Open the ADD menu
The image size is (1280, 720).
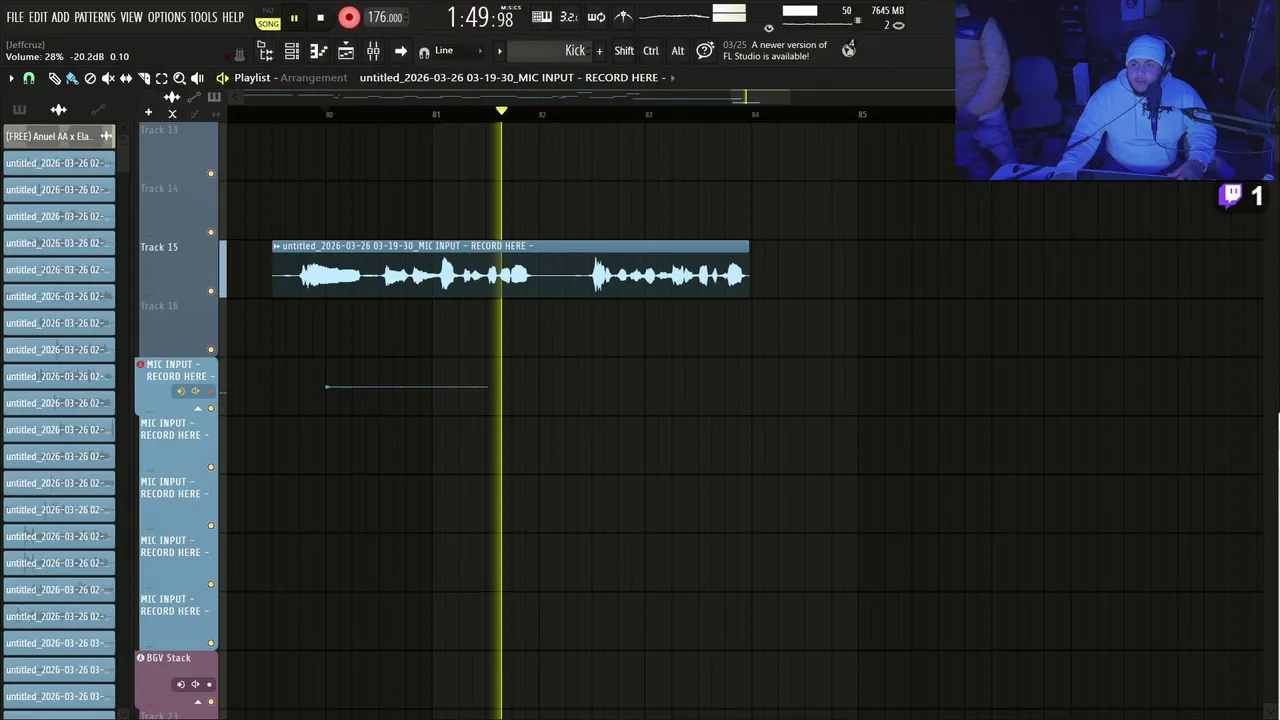pos(61,17)
